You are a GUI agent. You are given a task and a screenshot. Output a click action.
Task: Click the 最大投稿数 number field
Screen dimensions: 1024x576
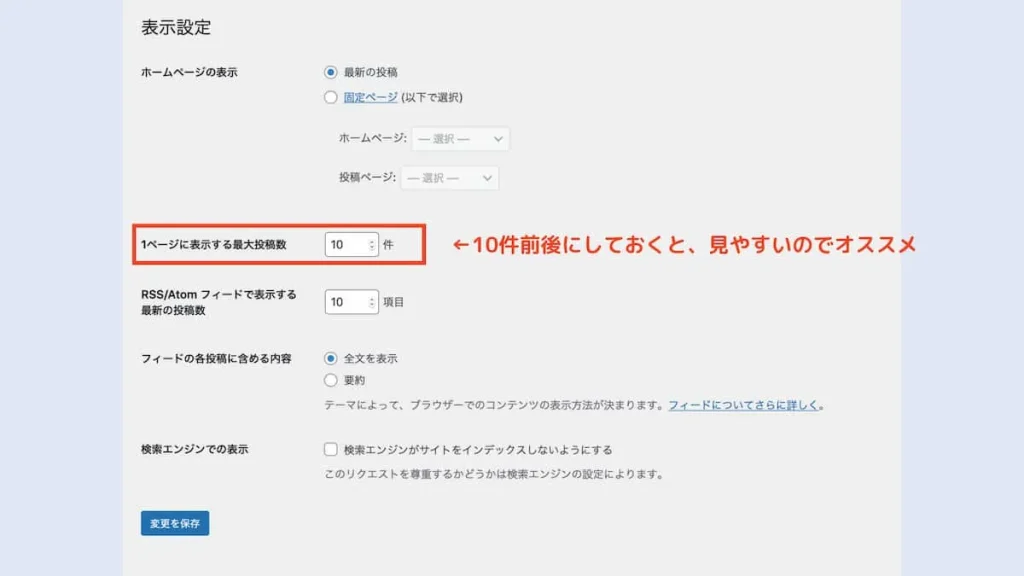tap(351, 244)
